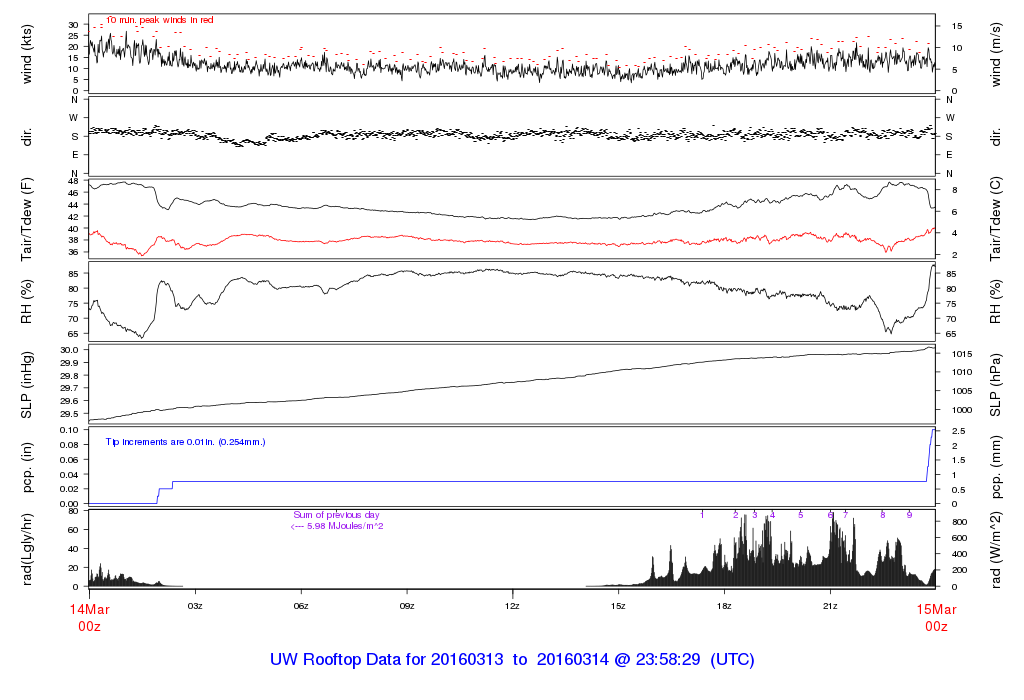Select the 06z time axis label
This screenshot has width=1024, height=700.
(301, 606)
